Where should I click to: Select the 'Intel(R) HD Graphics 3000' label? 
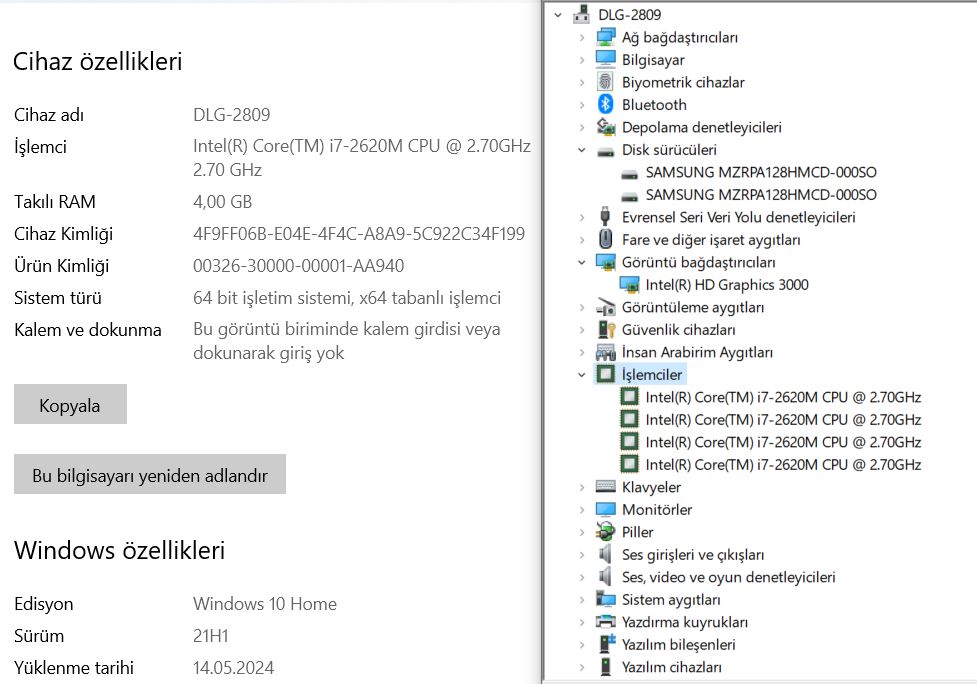[727, 285]
